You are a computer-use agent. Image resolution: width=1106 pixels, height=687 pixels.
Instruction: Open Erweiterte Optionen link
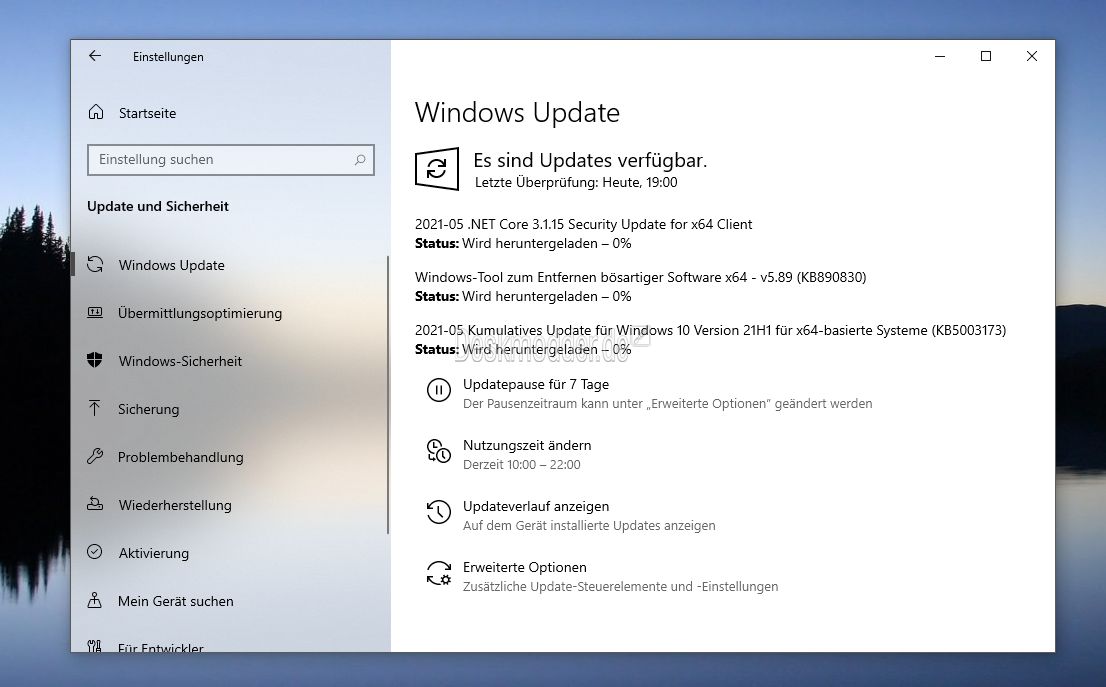[524, 567]
